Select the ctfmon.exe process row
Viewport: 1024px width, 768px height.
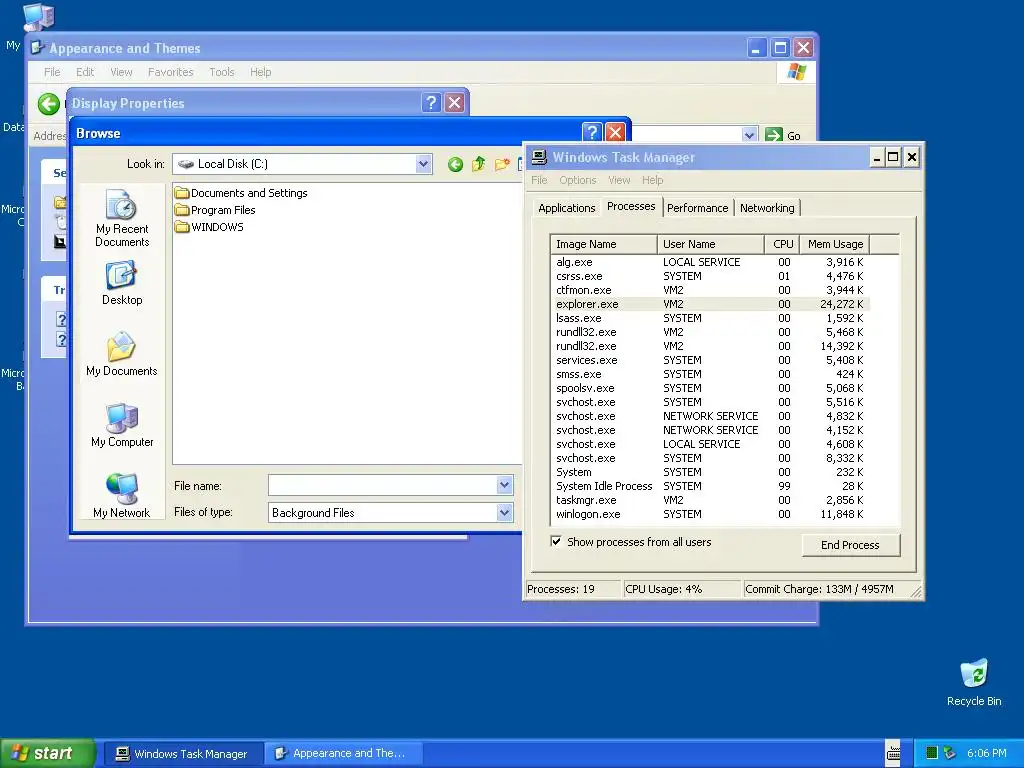(x=711, y=290)
